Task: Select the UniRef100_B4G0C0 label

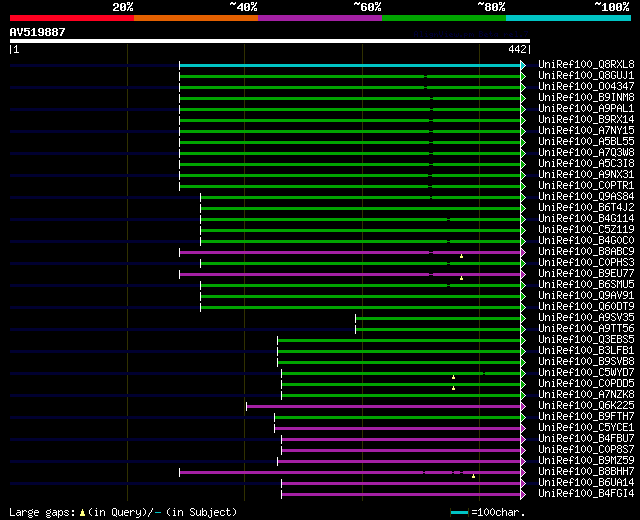Action: [x=586, y=241]
